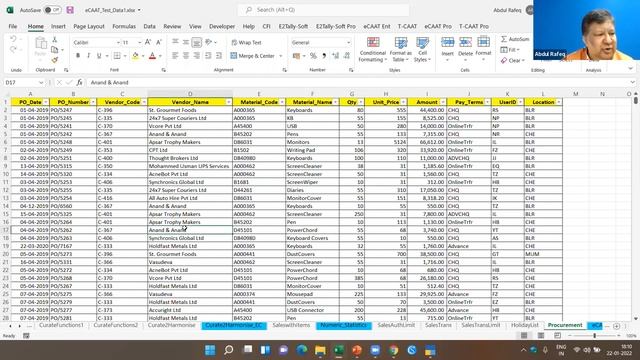The image size is (640, 360).
Task: Toggle Underline formatting
Action: 99,56
